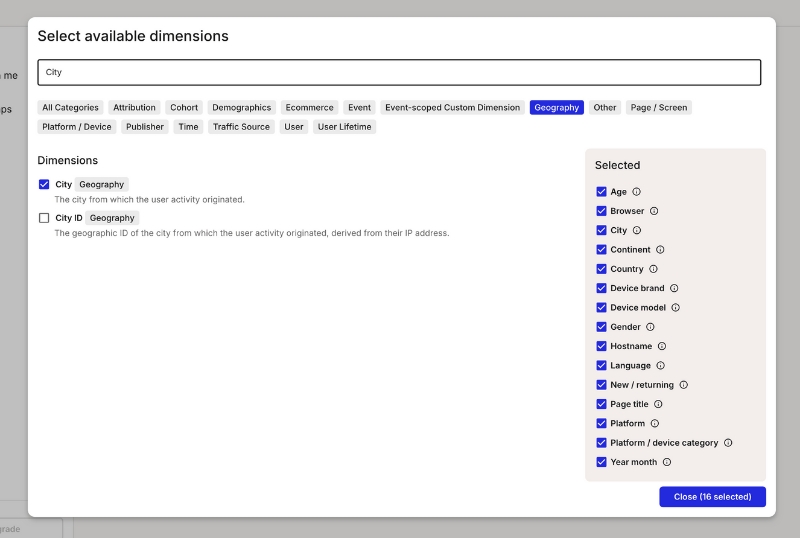Choose Event-scoped Custom Dimension filter
Image resolution: width=800 pixels, height=538 pixels.
pos(453,108)
